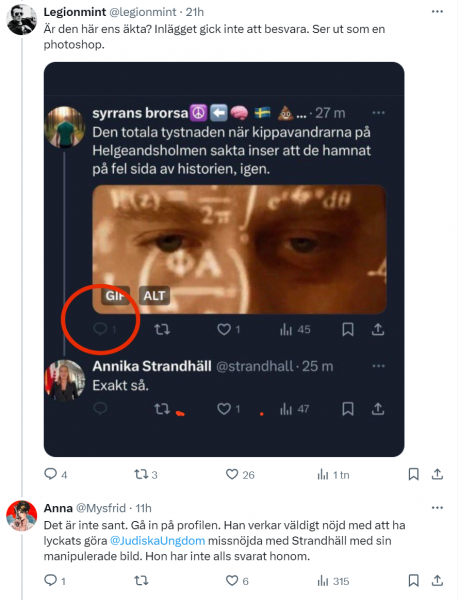This screenshot has width=458, height=600.
Task: Open Anna's profile avatar
Action: pos(21,515)
